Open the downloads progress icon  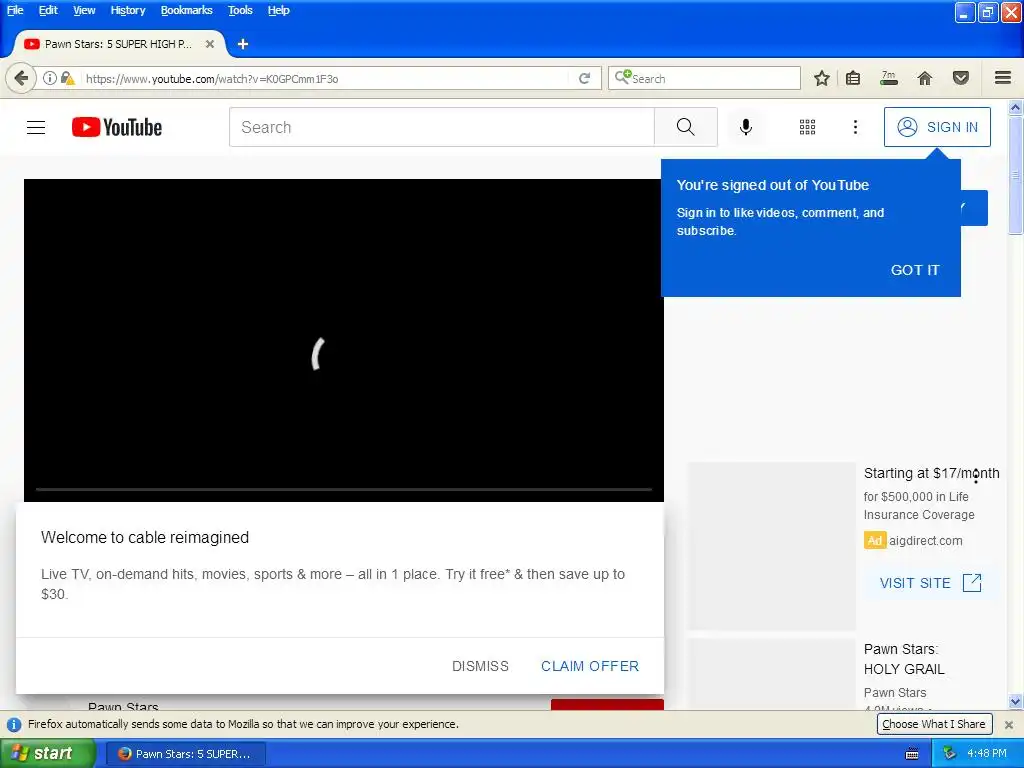pyautogui.click(x=889, y=78)
